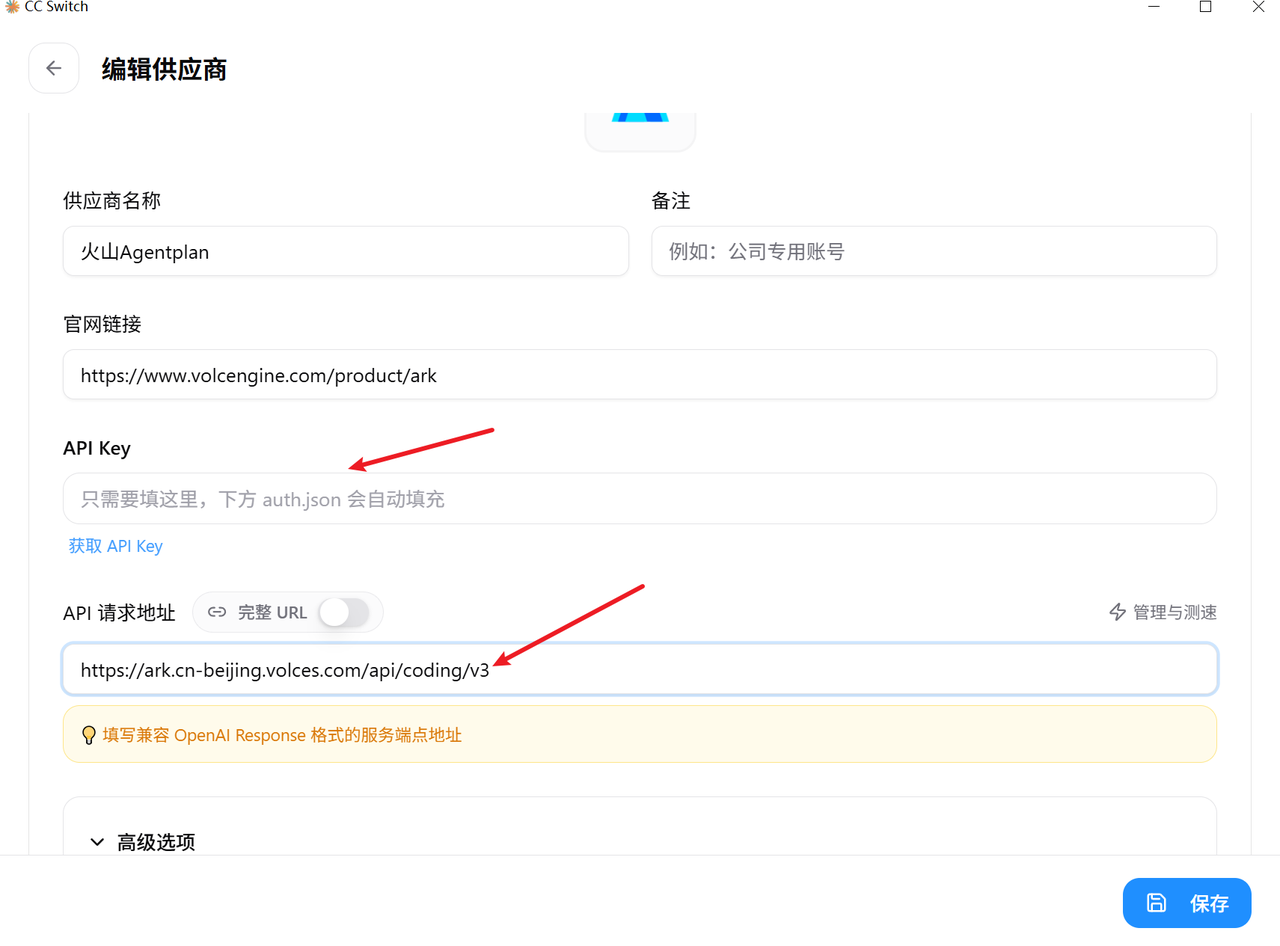Click the lightbulb hint icon
Image resolution: width=1280 pixels, height=946 pixels.
[88, 735]
